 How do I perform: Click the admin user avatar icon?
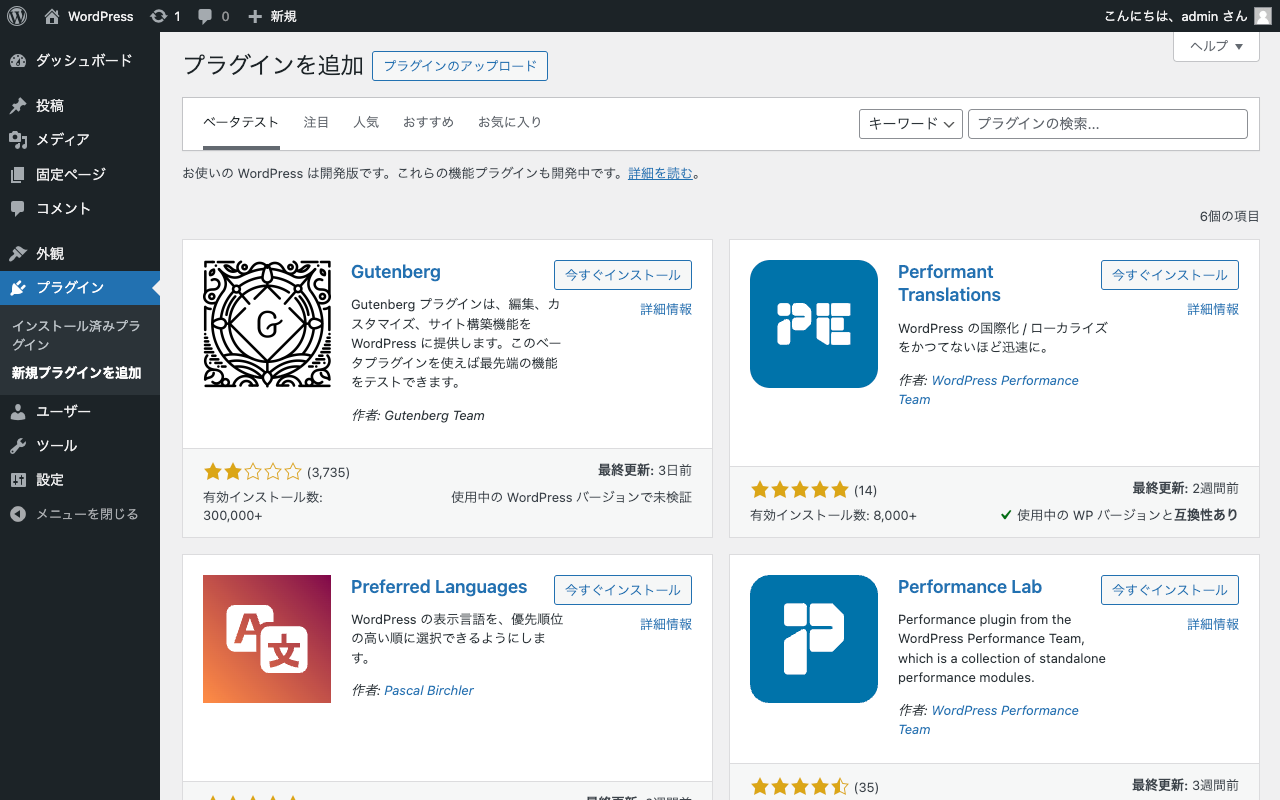1263,16
